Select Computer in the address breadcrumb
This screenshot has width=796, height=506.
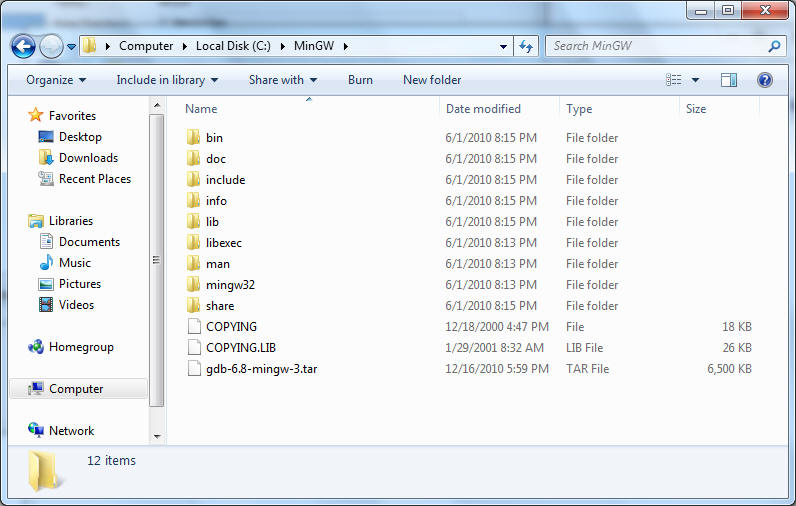pyautogui.click(x=146, y=46)
